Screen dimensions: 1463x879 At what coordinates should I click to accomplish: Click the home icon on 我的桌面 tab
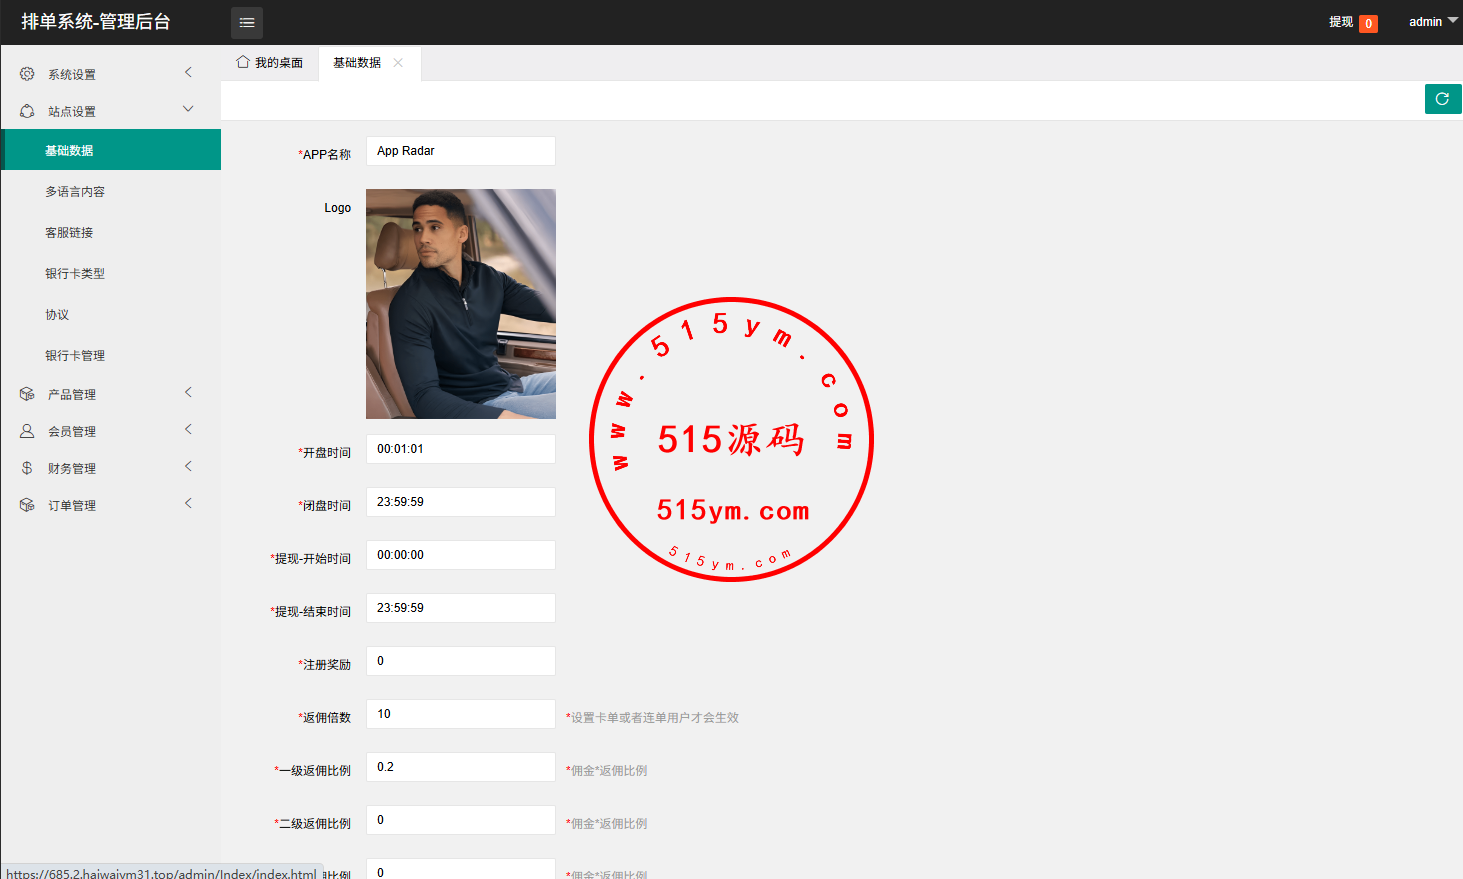(x=242, y=62)
